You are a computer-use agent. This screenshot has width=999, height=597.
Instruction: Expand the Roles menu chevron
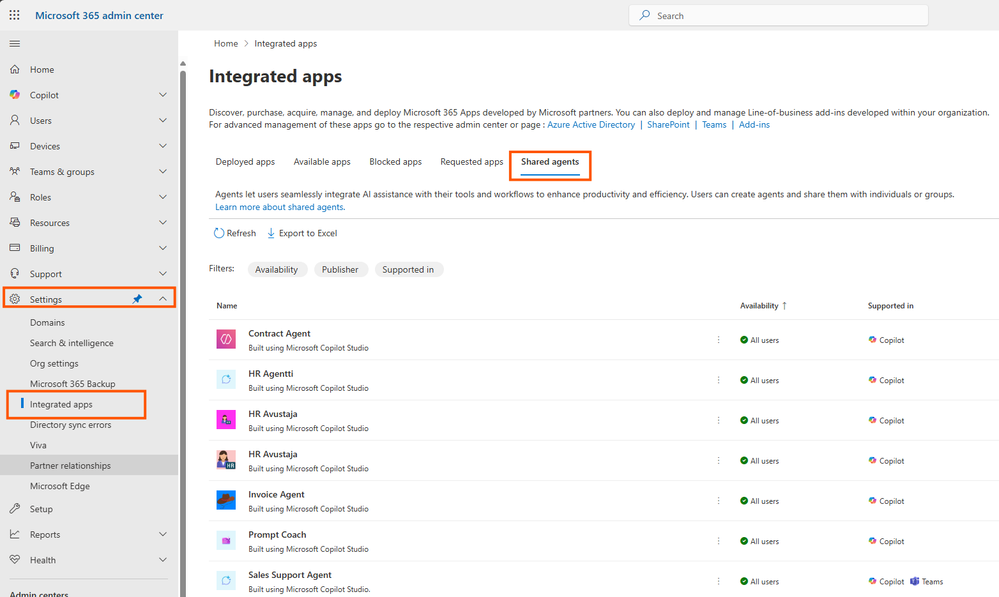tap(163, 197)
